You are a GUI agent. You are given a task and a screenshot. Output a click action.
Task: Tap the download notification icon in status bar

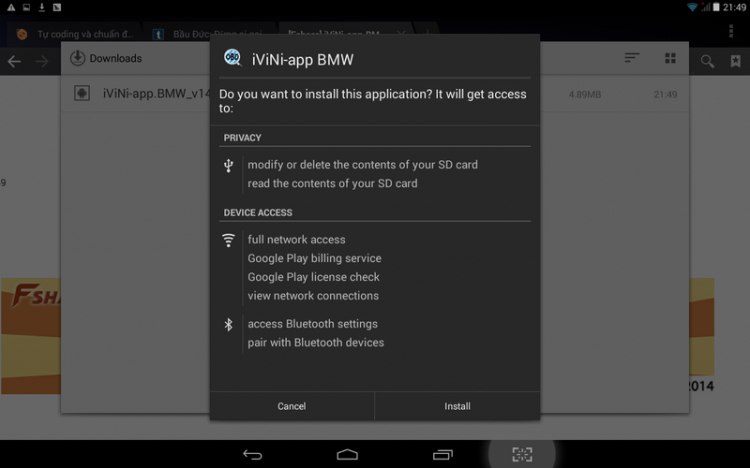point(42,7)
